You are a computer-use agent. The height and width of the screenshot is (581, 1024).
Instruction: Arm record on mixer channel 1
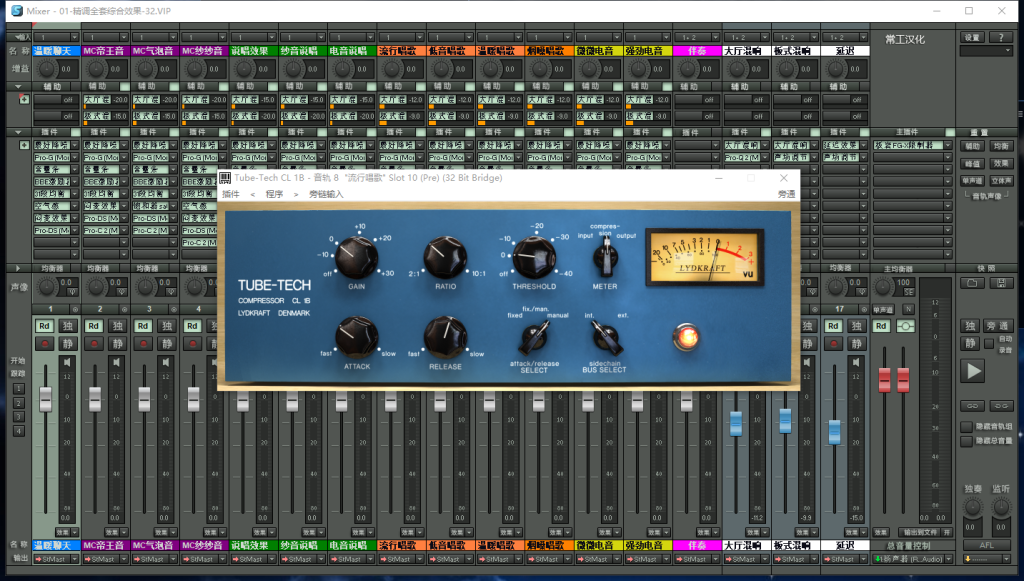[x=45, y=343]
